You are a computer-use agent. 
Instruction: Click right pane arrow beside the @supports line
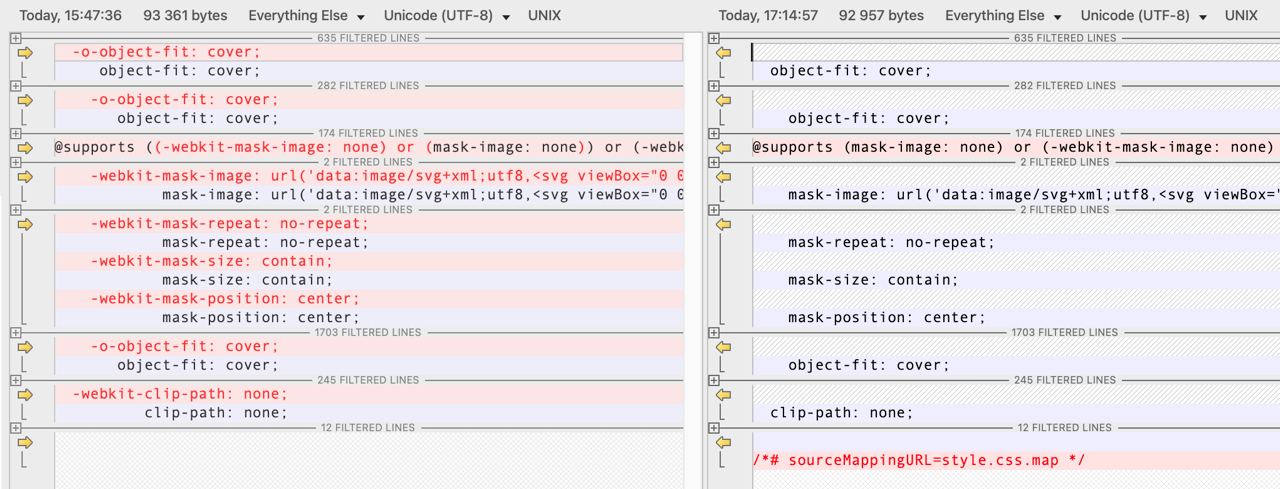(x=724, y=148)
